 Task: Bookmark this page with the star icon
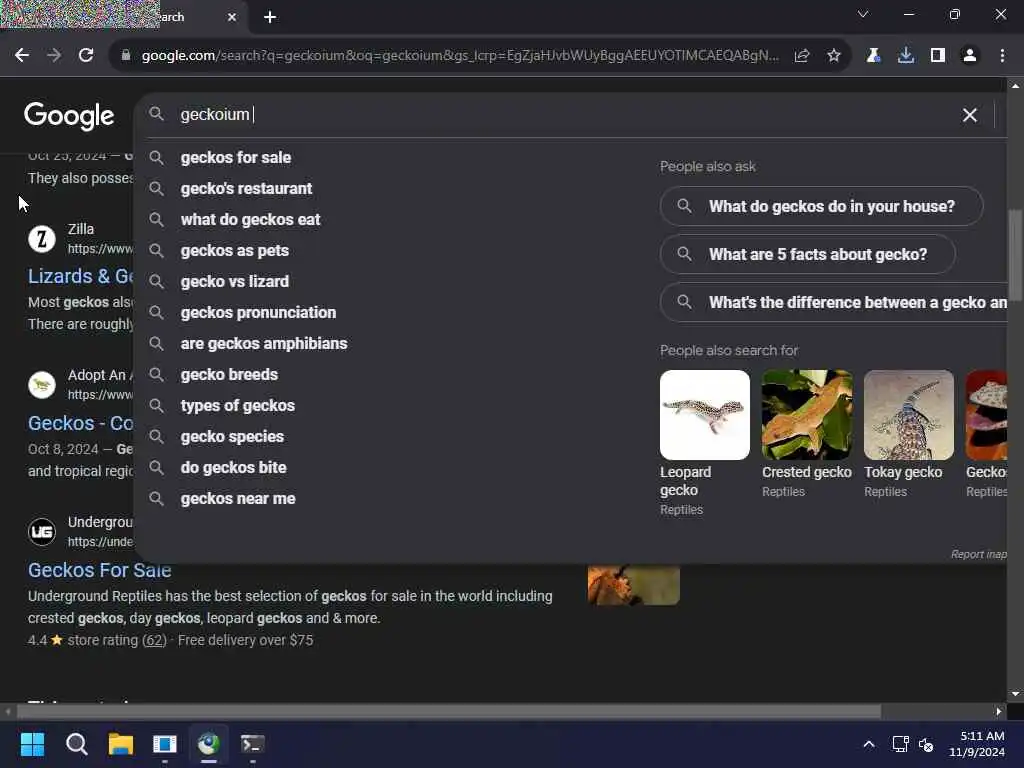834,56
